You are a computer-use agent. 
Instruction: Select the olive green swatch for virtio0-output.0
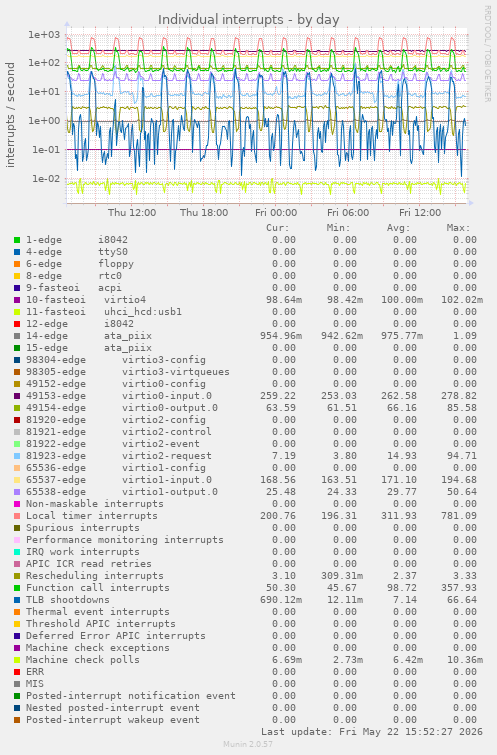[x=17, y=408]
